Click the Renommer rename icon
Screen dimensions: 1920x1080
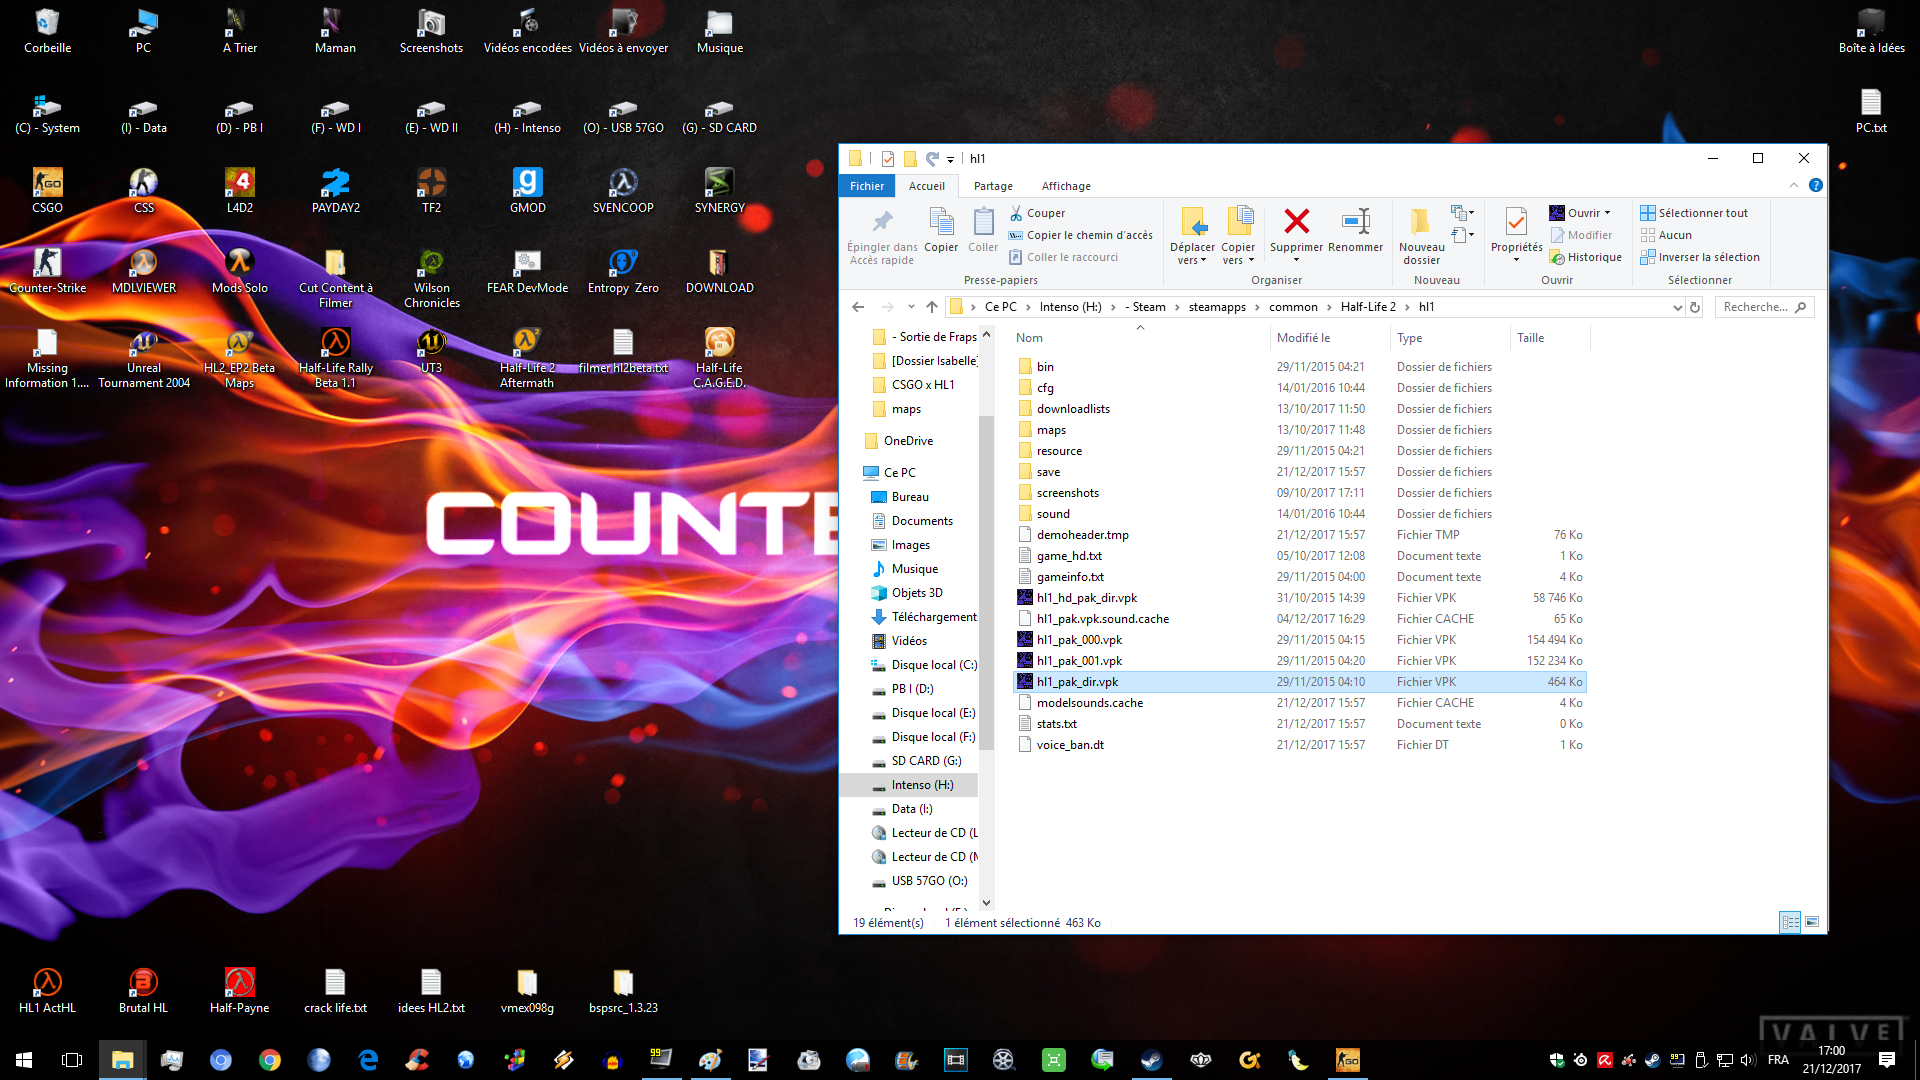1355,222
